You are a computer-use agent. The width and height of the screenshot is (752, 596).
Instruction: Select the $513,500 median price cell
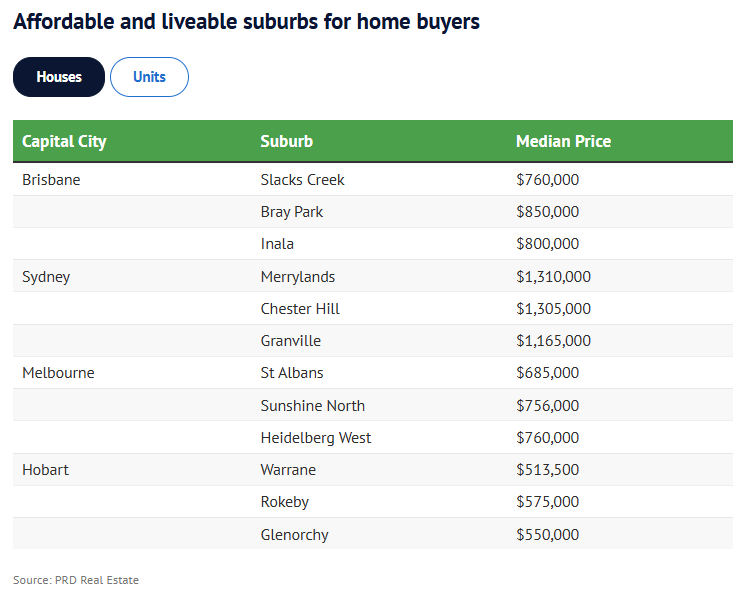pos(547,469)
